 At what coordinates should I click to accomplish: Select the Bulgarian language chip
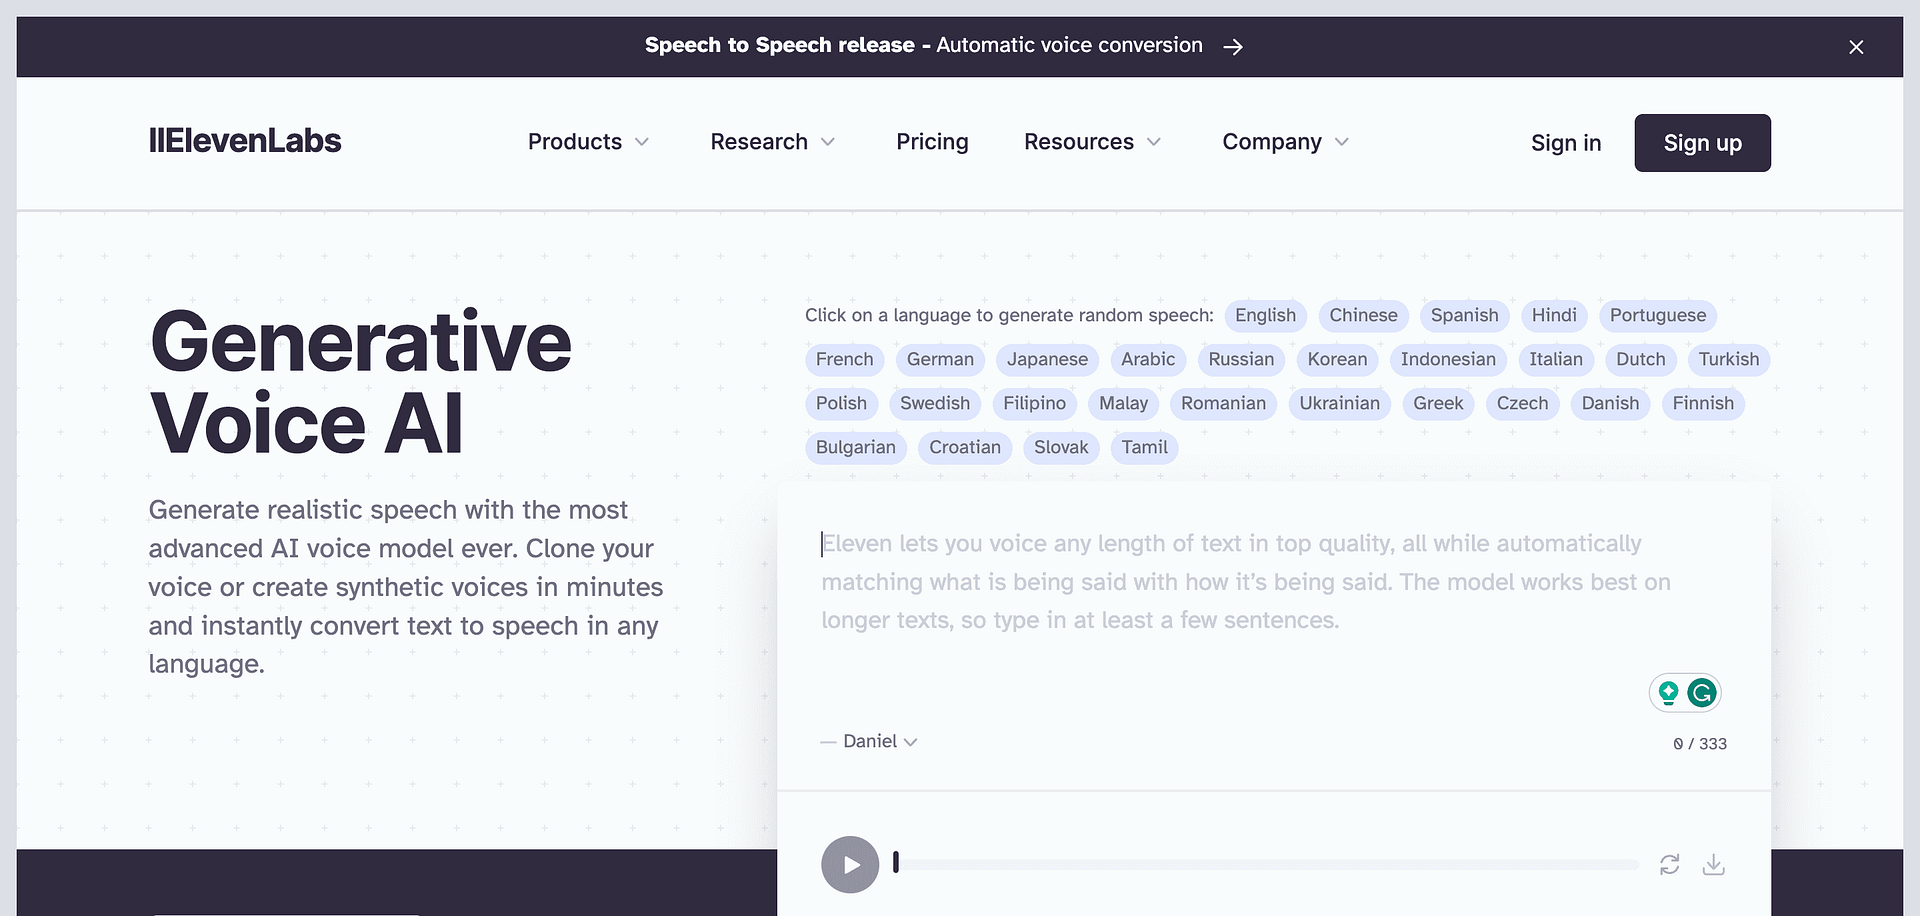coord(855,447)
